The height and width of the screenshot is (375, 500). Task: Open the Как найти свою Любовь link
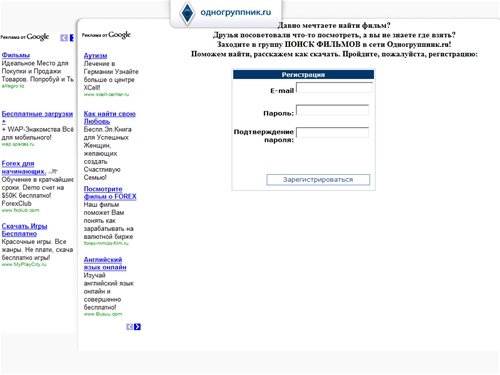(x=110, y=117)
